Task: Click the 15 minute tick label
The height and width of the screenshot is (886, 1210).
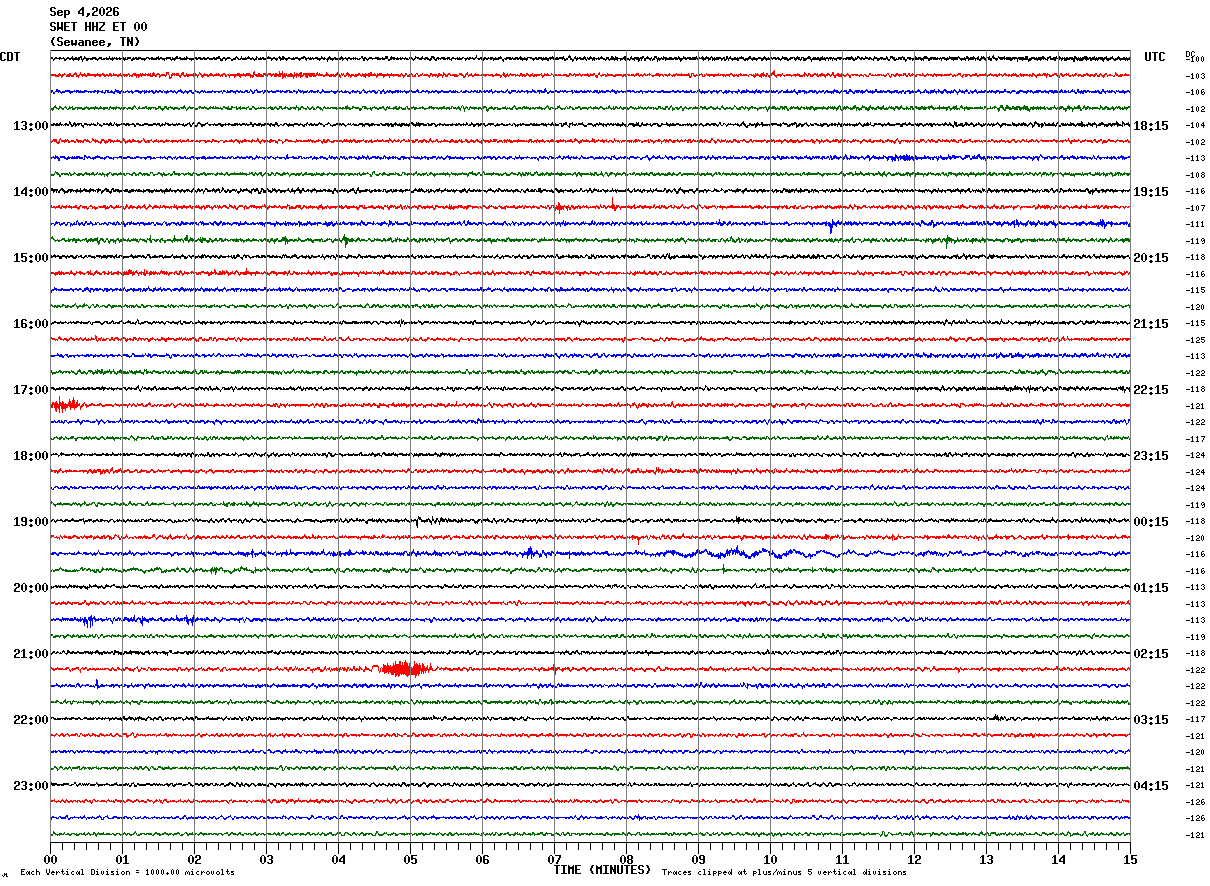Action: 1130,859
